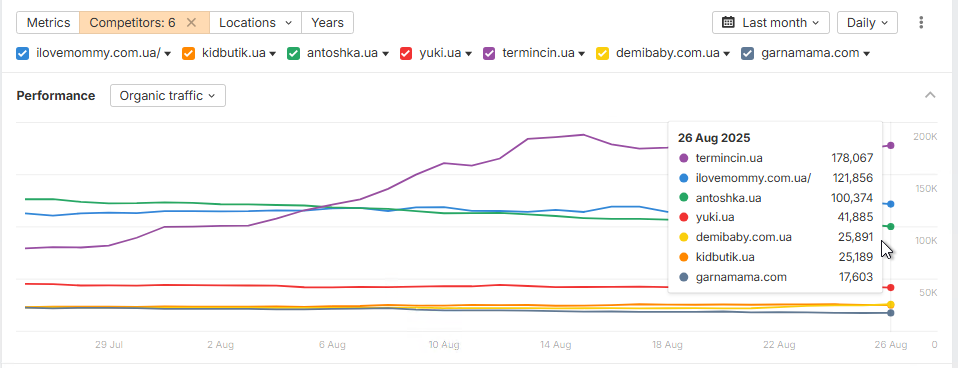Image resolution: width=958 pixels, height=368 pixels.
Task: Open the Locations filter dropdown
Action: point(255,23)
